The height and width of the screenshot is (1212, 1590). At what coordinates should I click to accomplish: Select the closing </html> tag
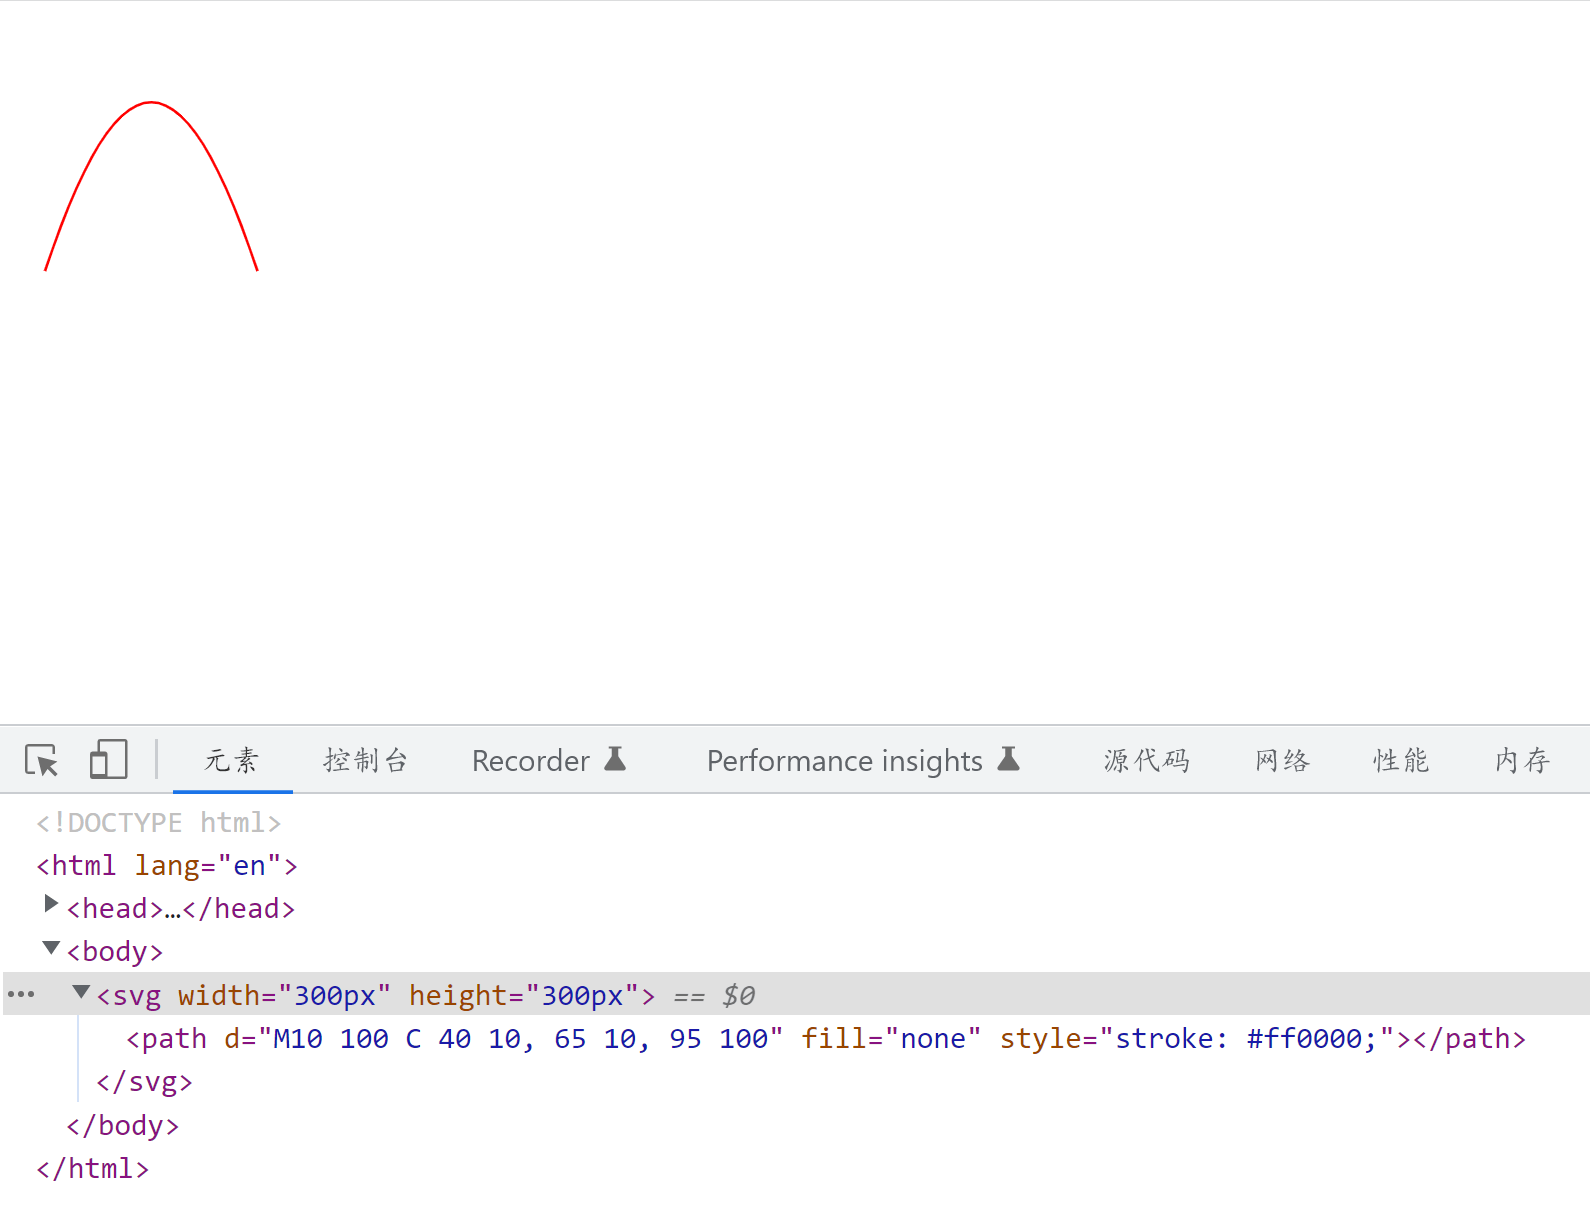pyautogui.click(x=92, y=1168)
